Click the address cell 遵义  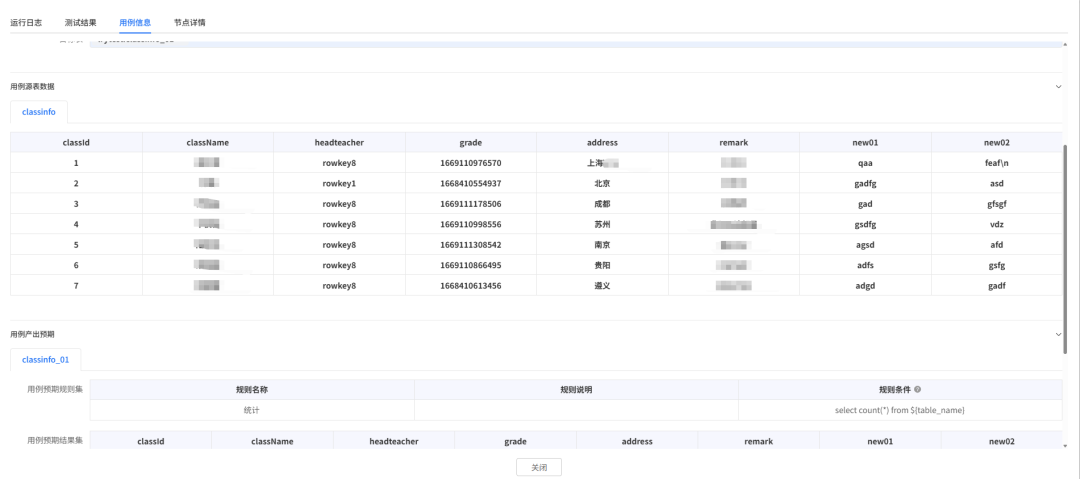[x=602, y=285]
